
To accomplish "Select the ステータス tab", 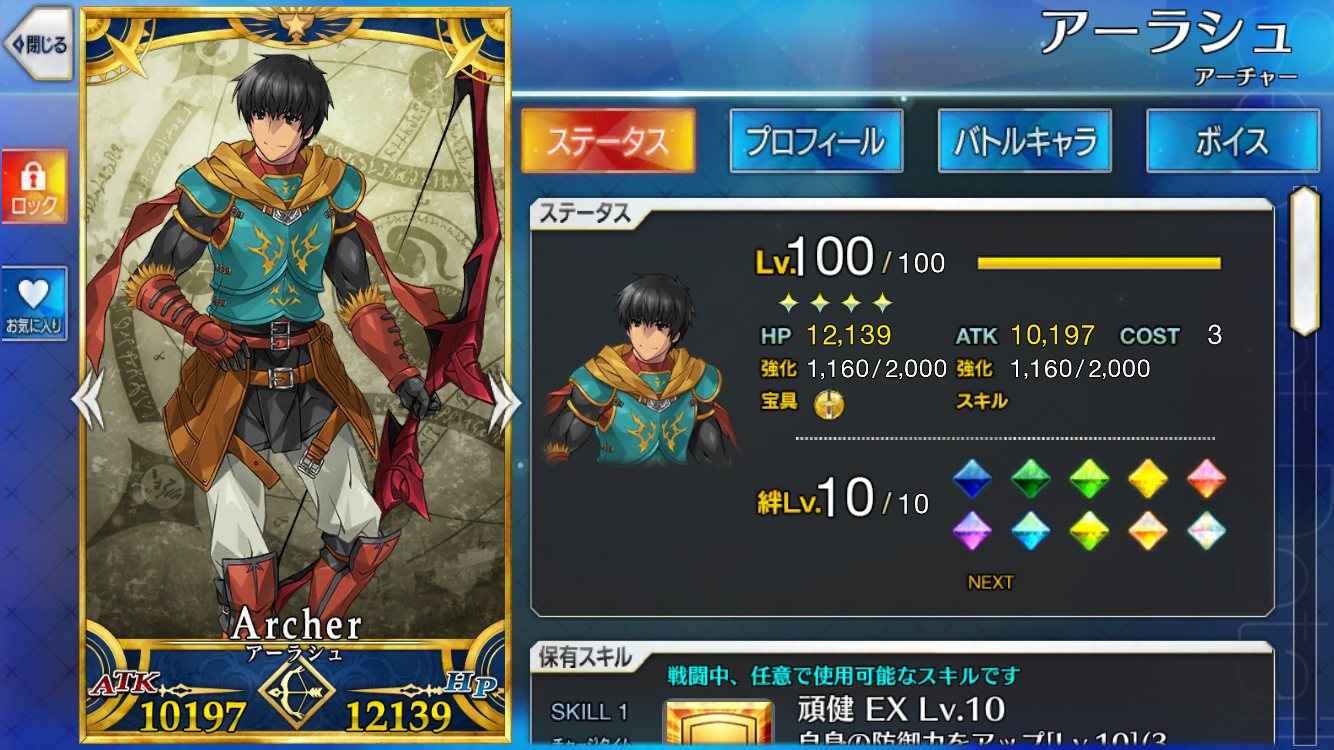I will tap(608, 140).
